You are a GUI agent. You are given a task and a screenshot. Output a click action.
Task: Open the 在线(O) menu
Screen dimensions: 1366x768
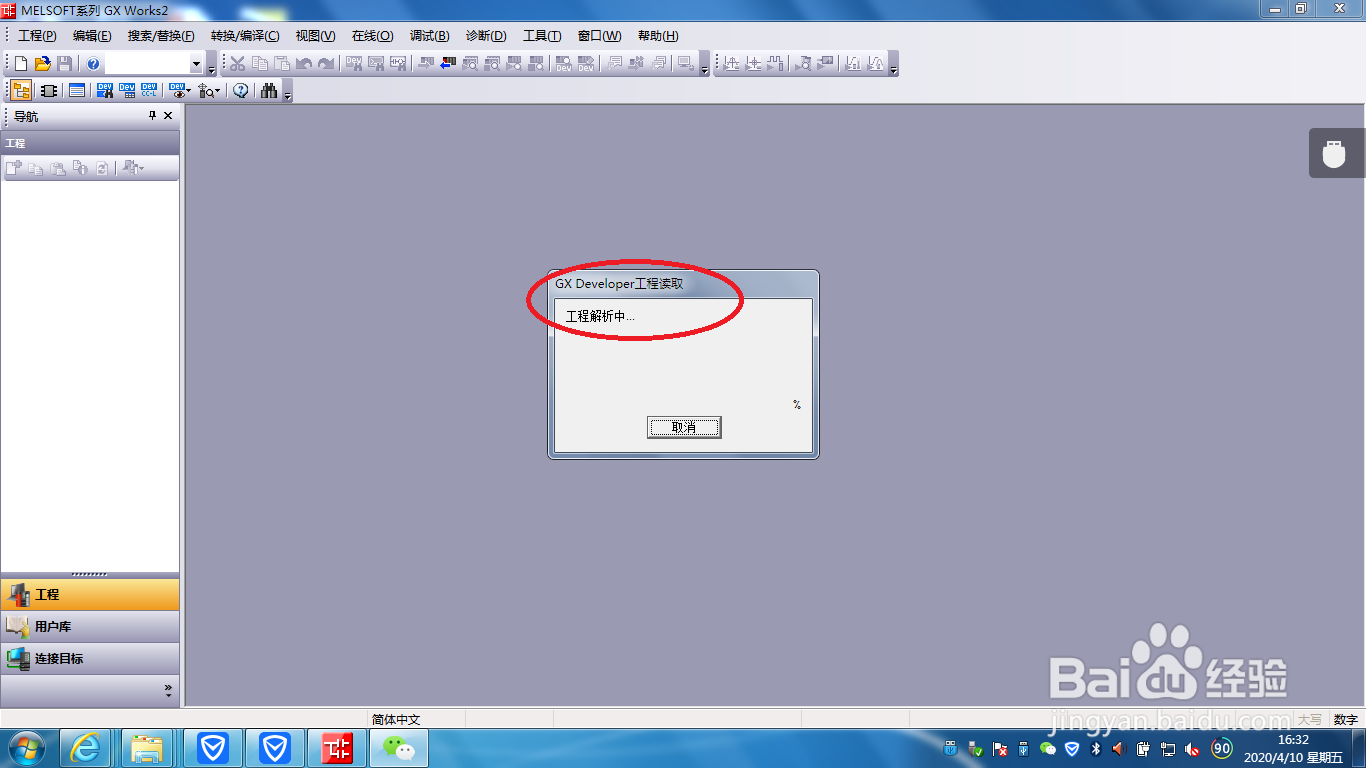click(372, 36)
